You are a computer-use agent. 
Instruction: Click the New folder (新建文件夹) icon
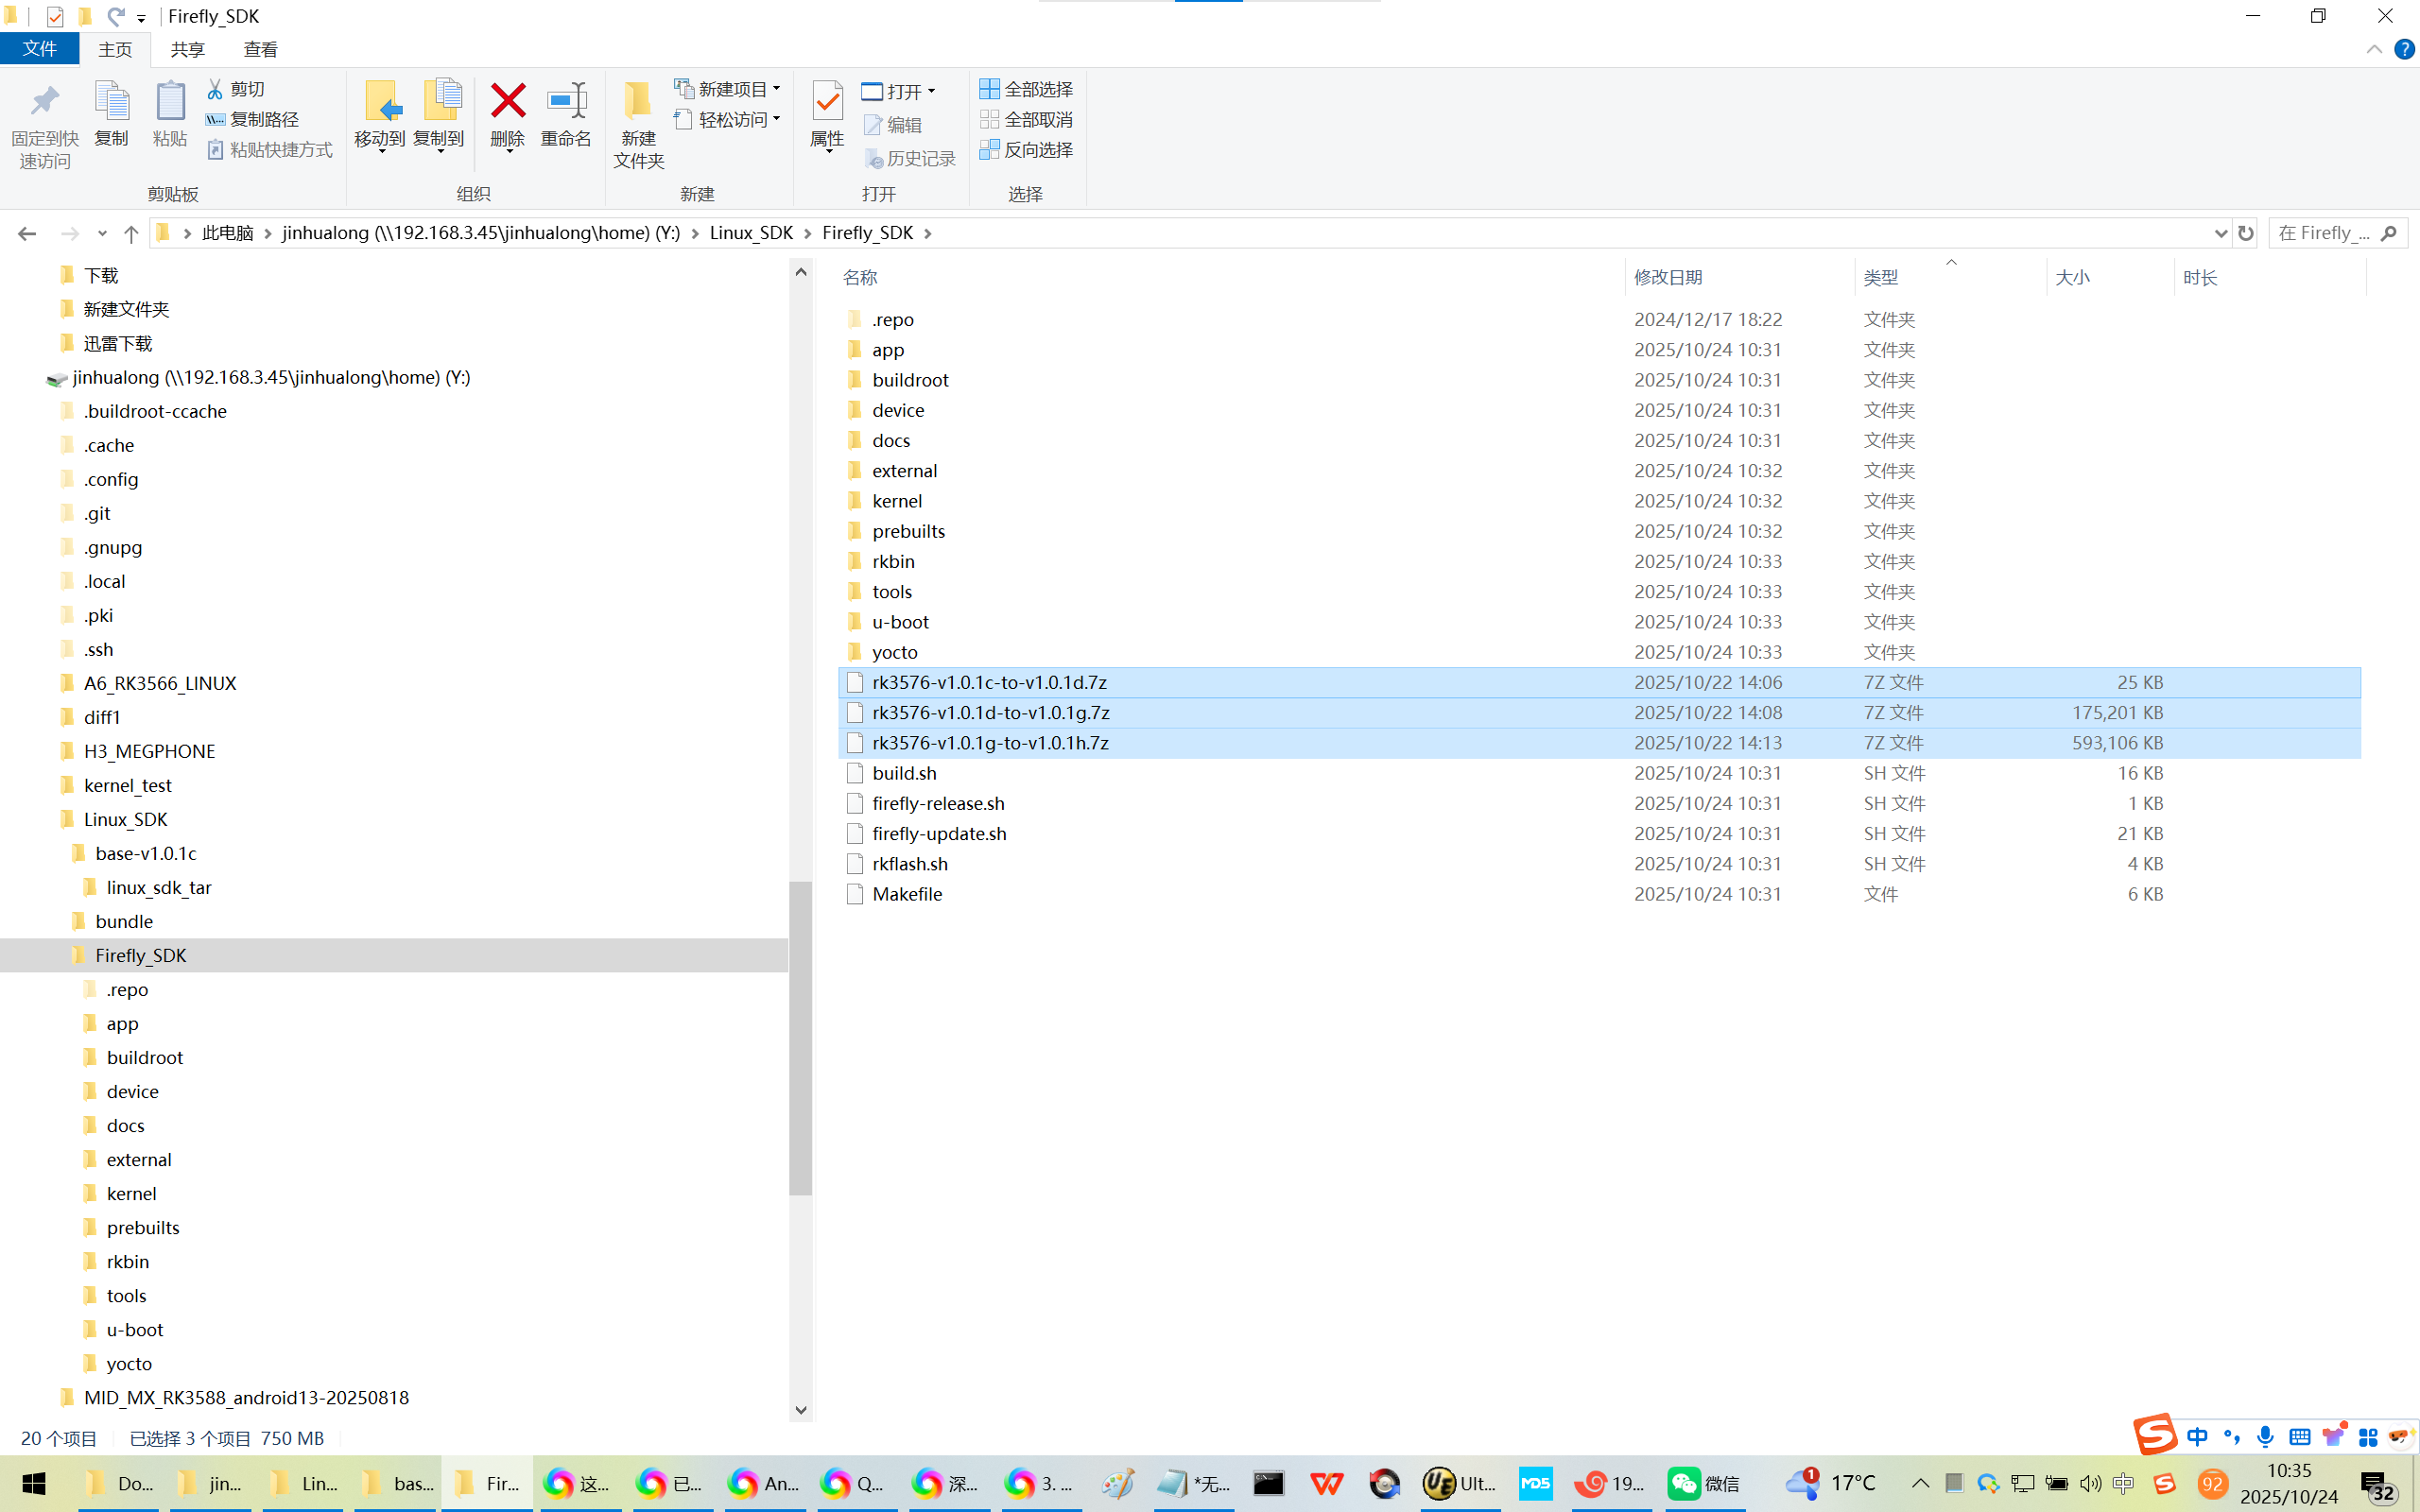638,102
